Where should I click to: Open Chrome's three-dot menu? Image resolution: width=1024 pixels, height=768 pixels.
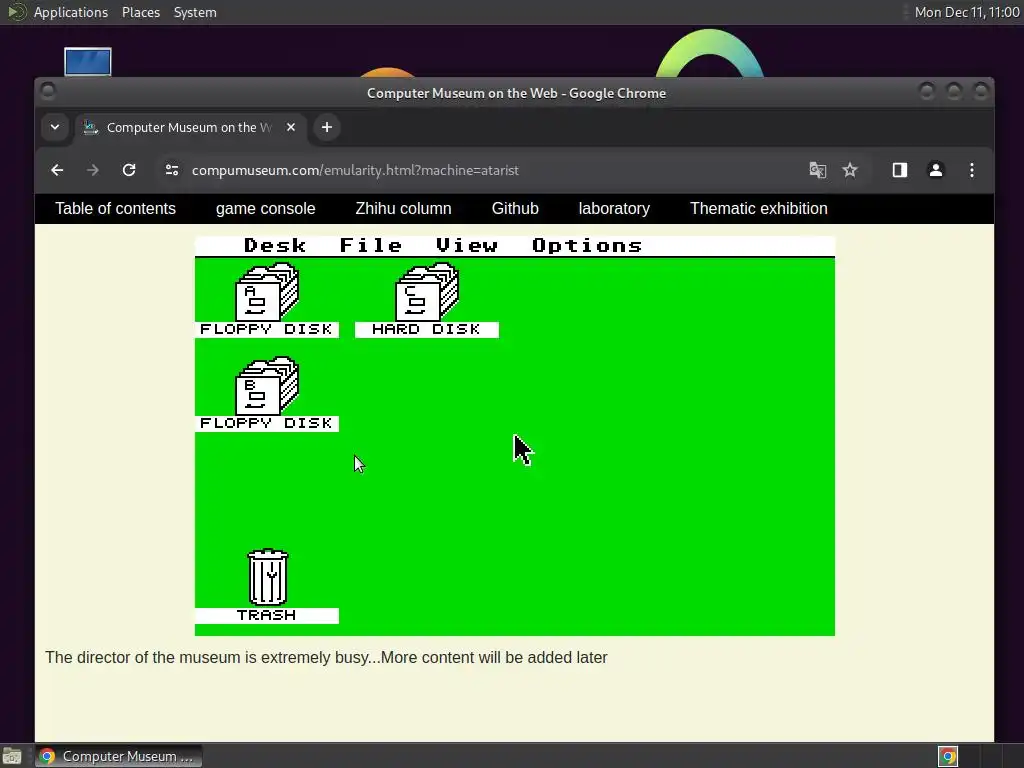point(972,170)
